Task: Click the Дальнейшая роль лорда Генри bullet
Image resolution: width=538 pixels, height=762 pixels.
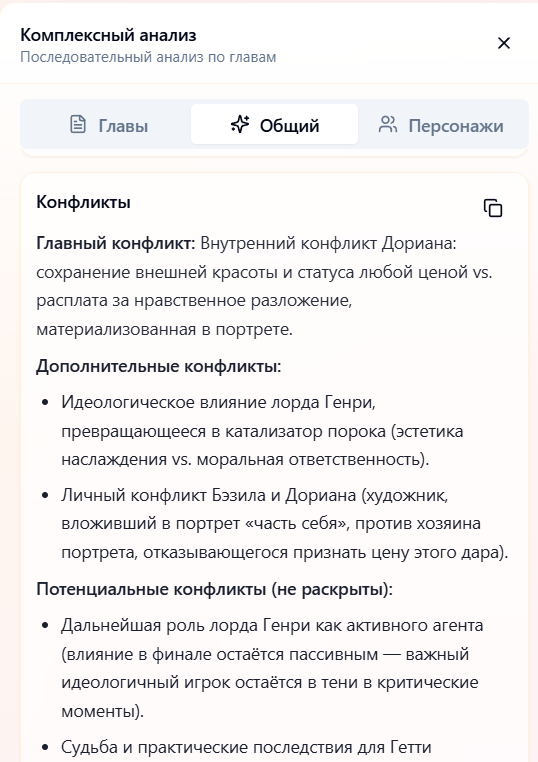Action: 272,668
